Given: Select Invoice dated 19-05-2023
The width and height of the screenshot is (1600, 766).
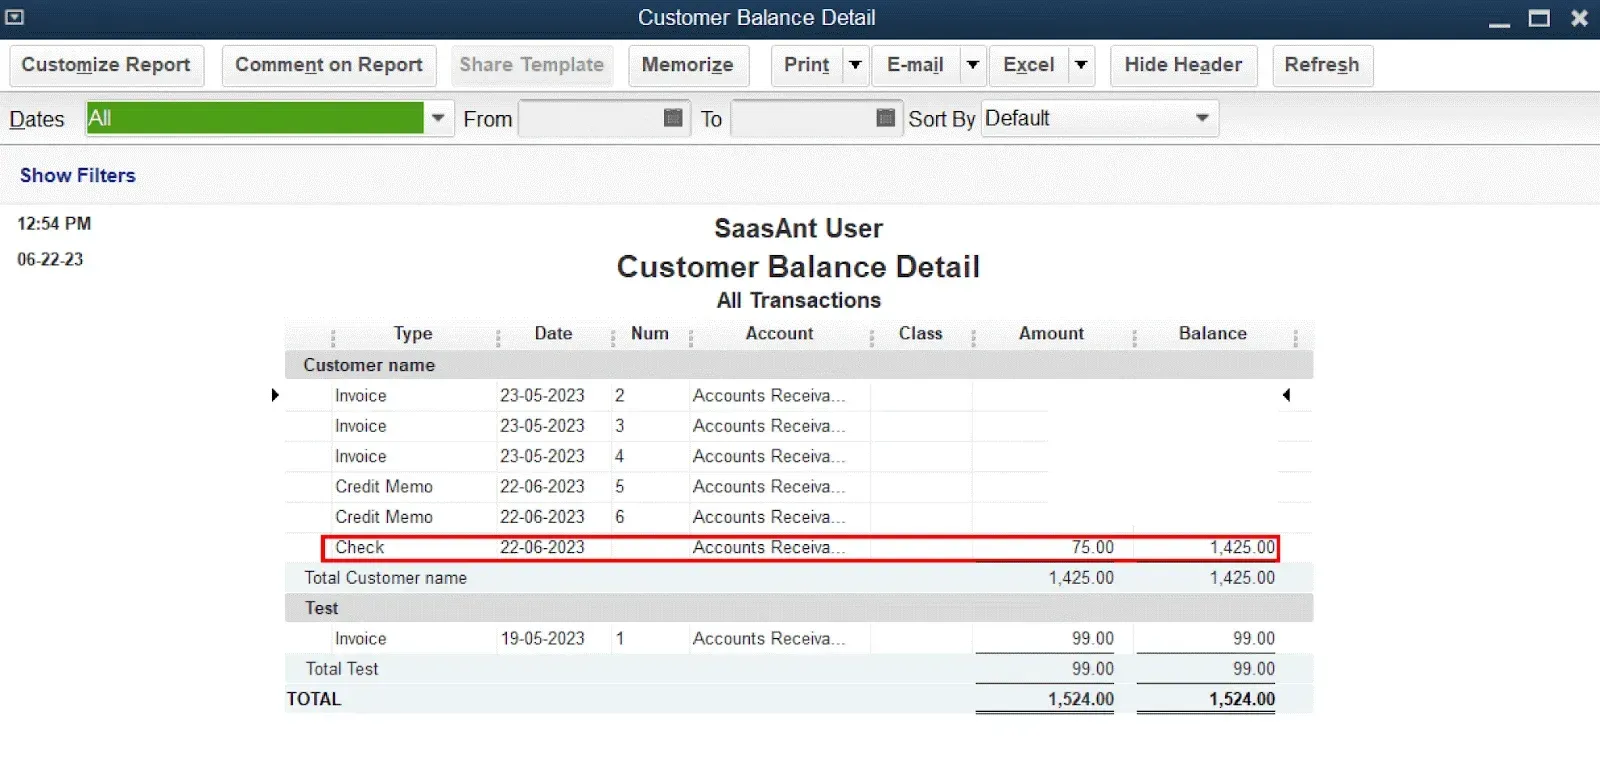Looking at the screenshot, I should click(798, 638).
